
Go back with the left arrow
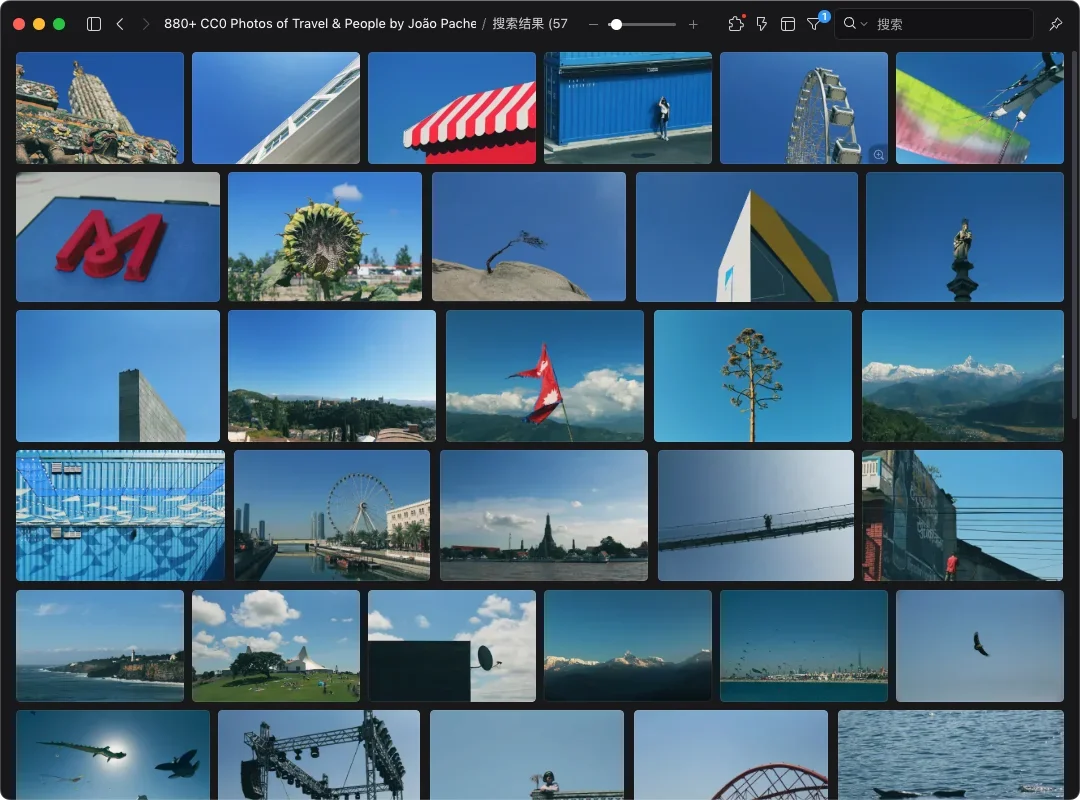[x=120, y=24]
